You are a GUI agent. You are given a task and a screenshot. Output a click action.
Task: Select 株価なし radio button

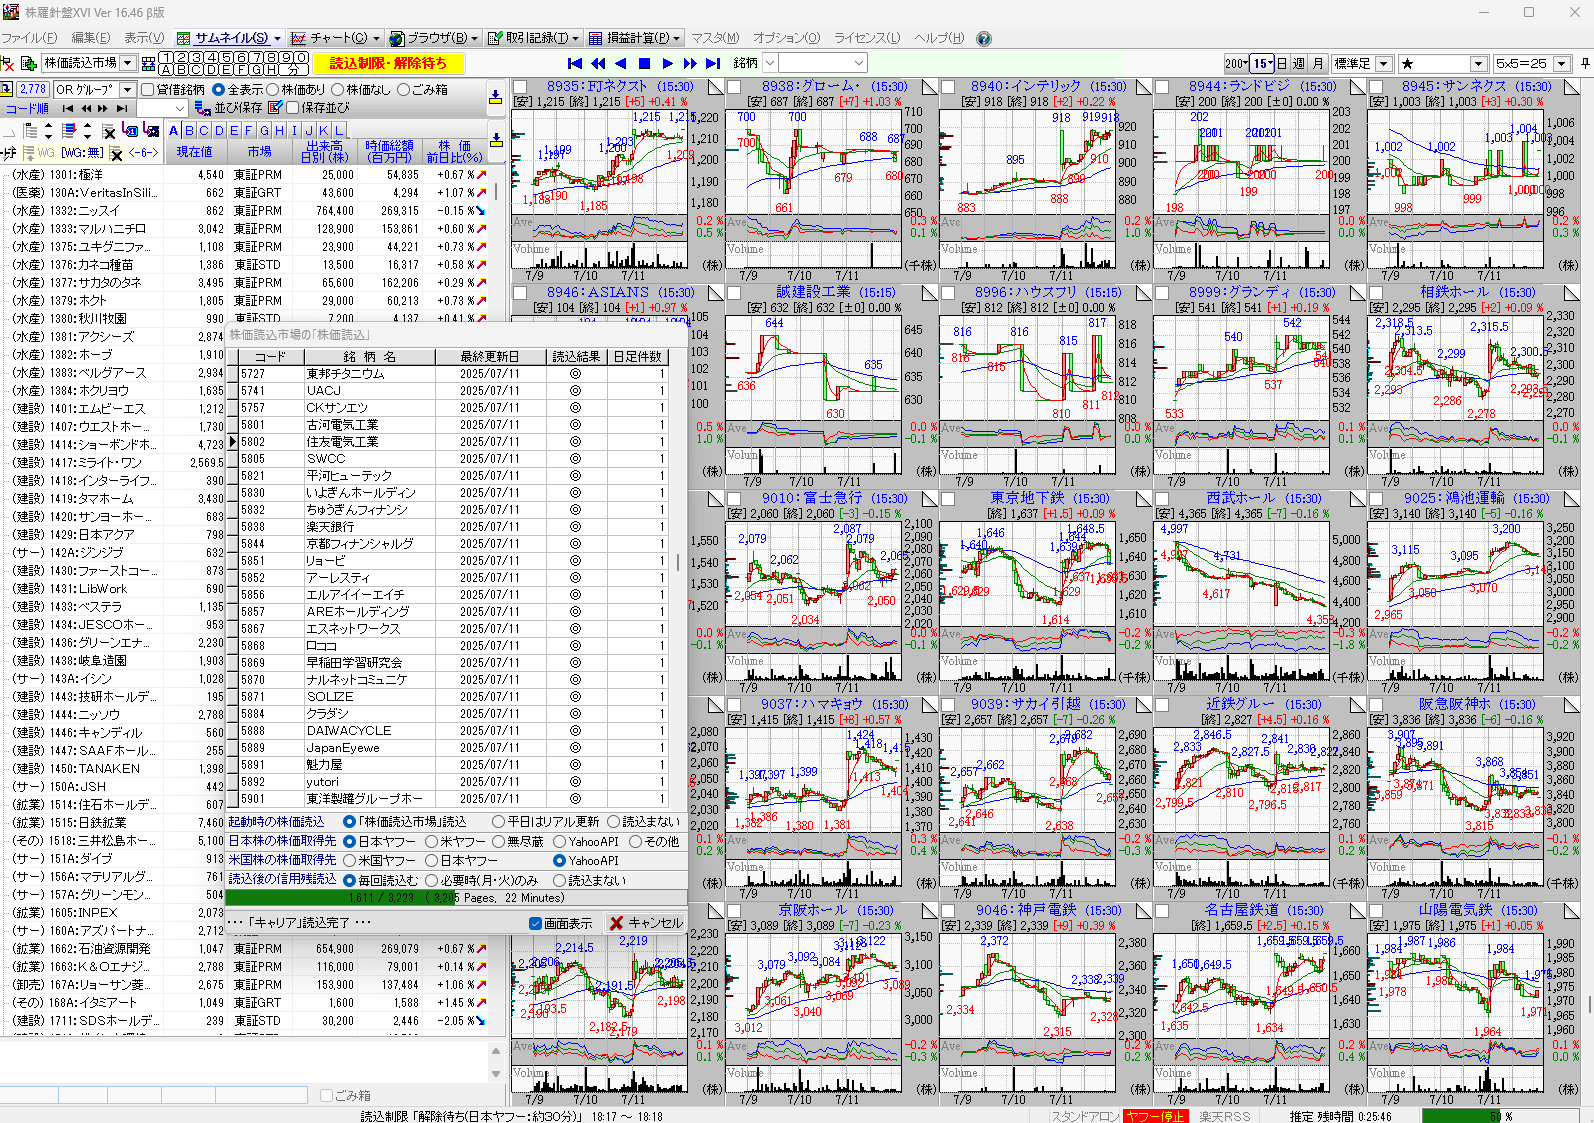pyautogui.click(x=338, y=89)
